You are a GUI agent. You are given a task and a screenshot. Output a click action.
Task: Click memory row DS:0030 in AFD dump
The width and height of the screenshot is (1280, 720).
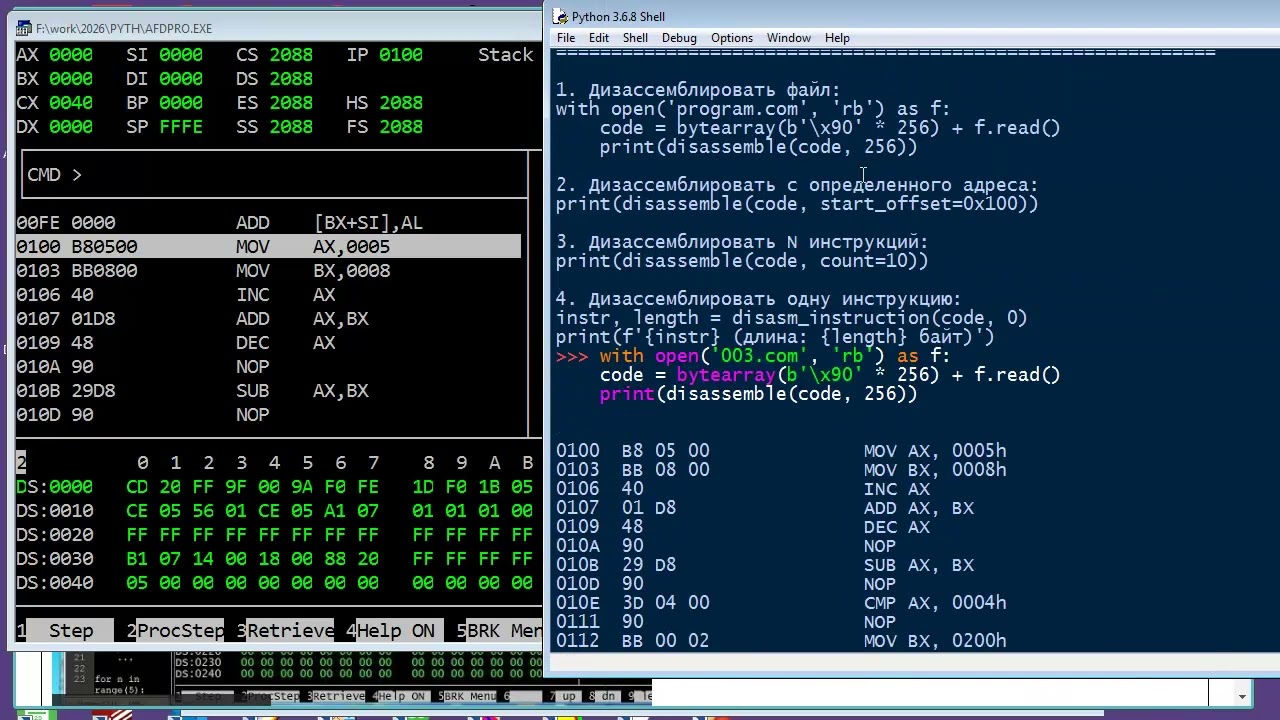pyautogui.click(x=275, y=559)
